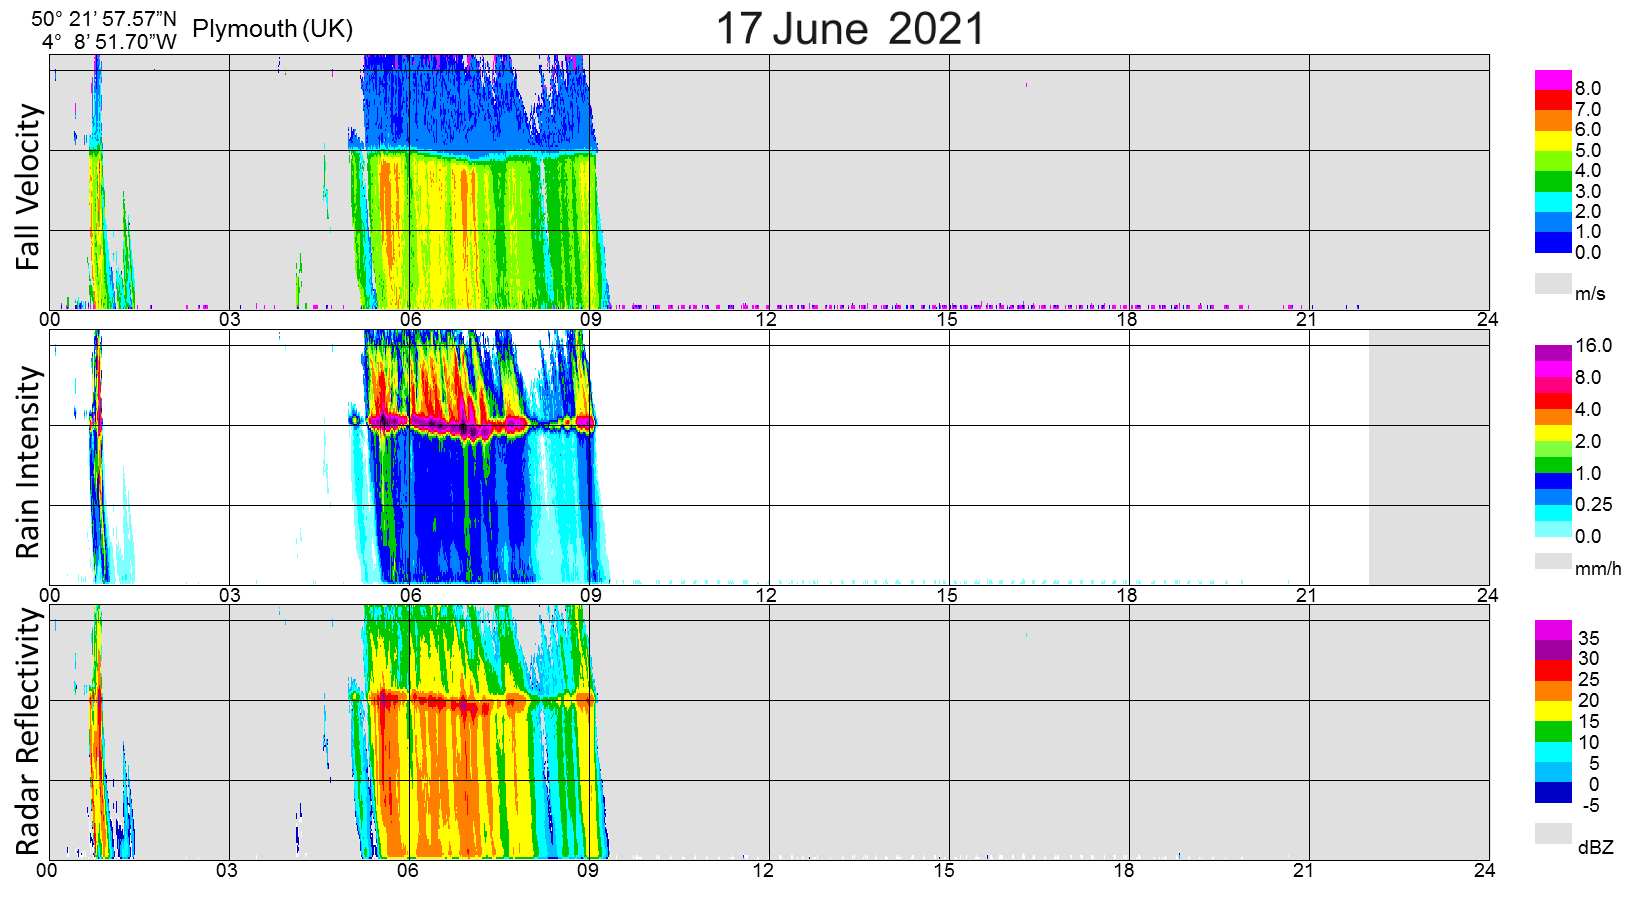1640x900 pixels.
Task: Select the orange swatch in Radar Reflectivity legend
Action: point(1553,691)
